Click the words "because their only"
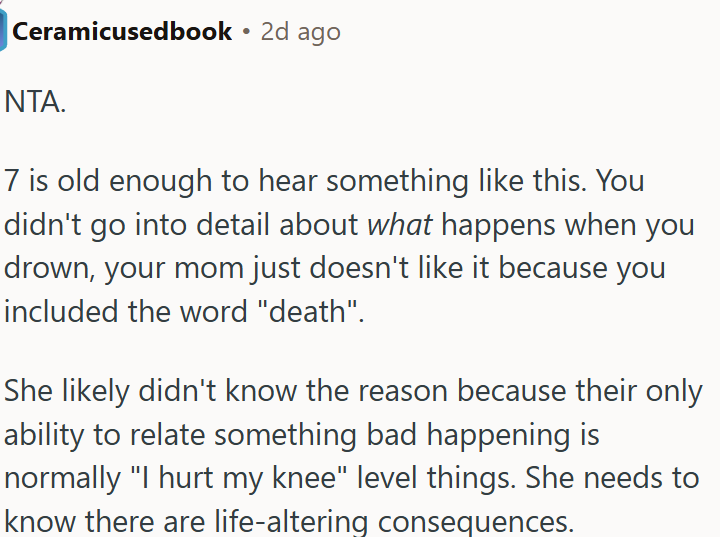This screenshot has height=537, width=720. [580, 391]
